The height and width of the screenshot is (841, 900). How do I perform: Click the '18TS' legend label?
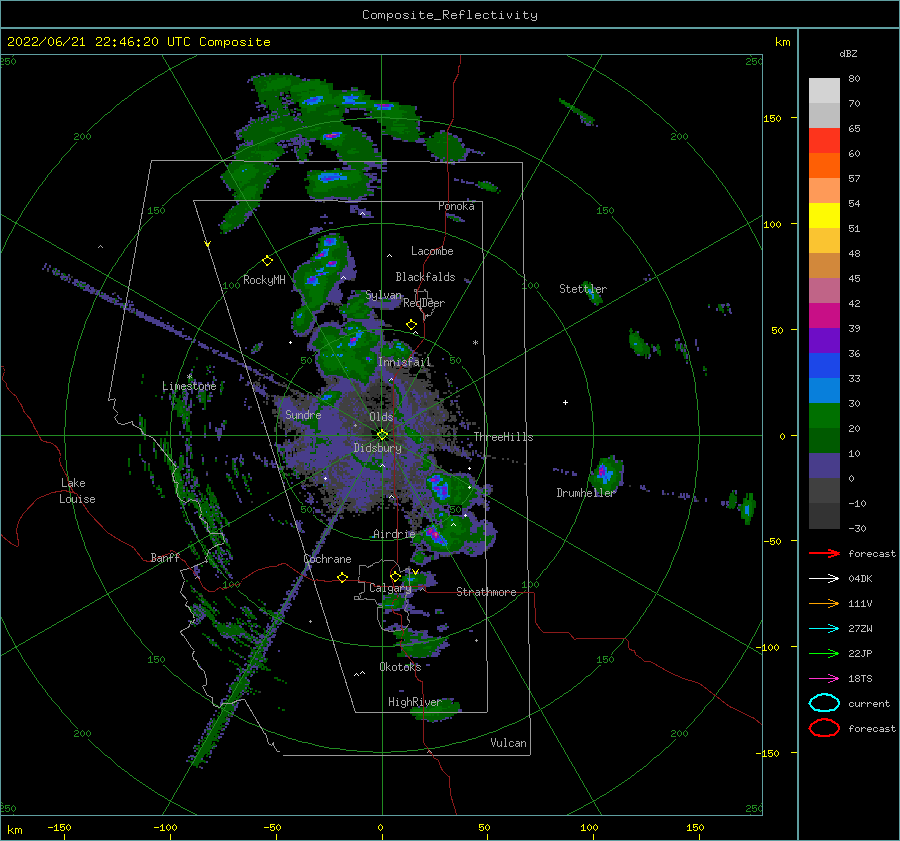point(860,679)
